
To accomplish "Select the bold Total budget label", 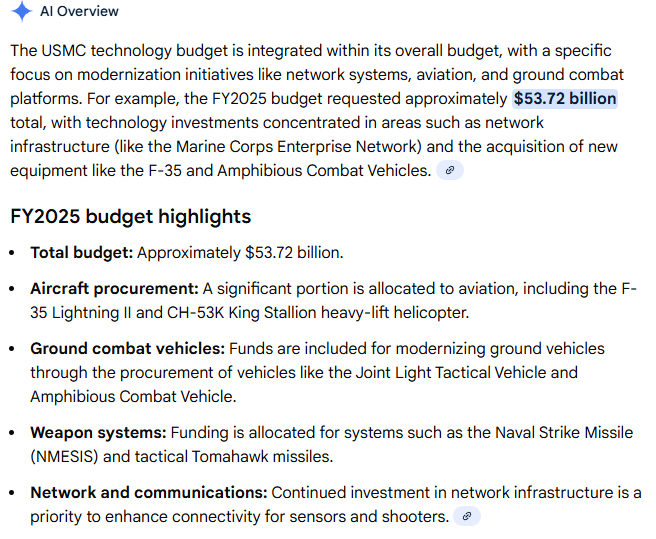I will (x=81, y=253).
